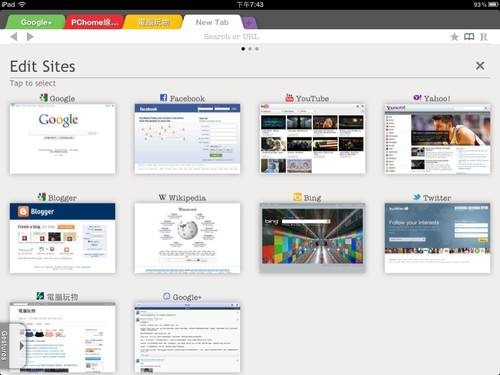This screenshot has height=375, width=500.
Task: Click the "YouTube" site label
Action: pyautogui.click(x=312, y=99)
